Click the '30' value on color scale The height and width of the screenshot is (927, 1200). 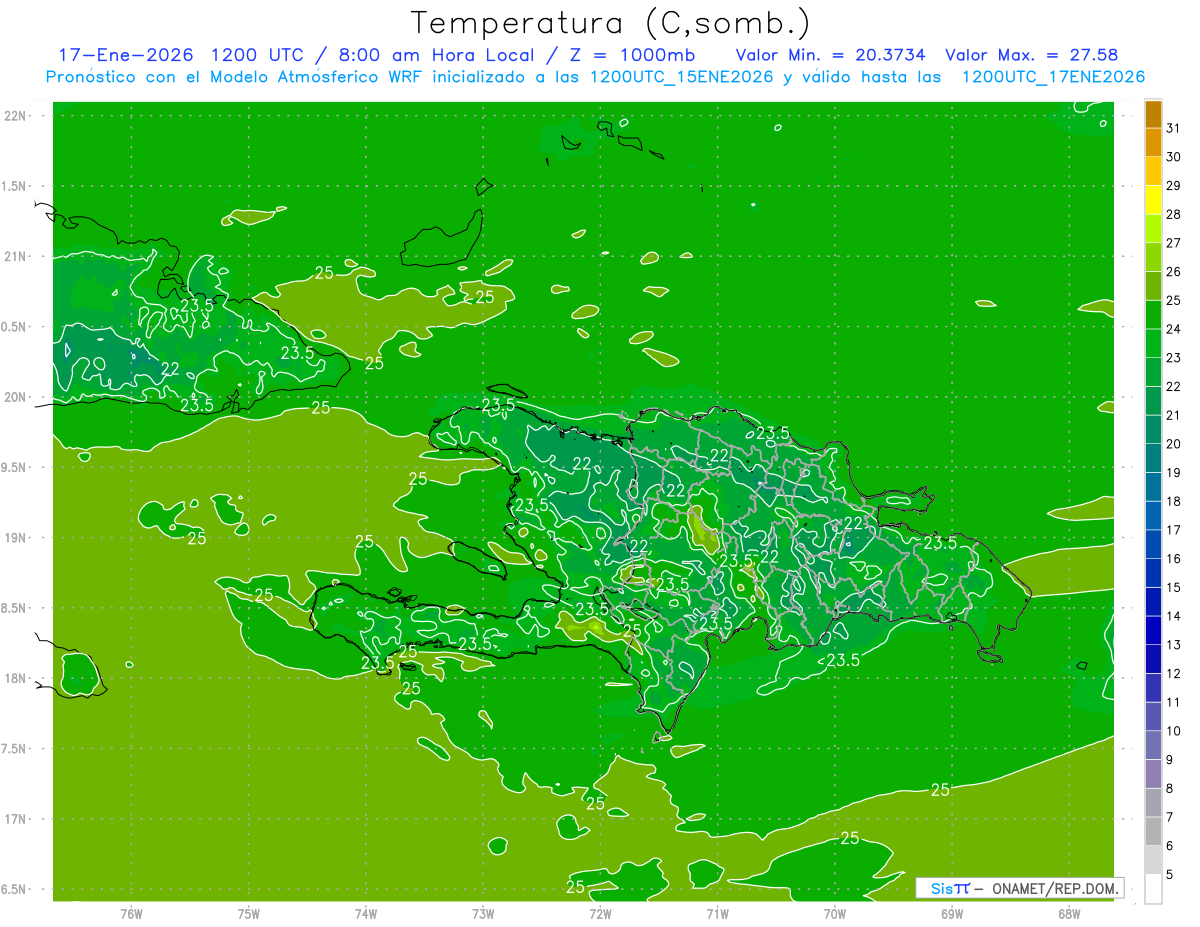pyautogui.click(x=1174, y=157)
